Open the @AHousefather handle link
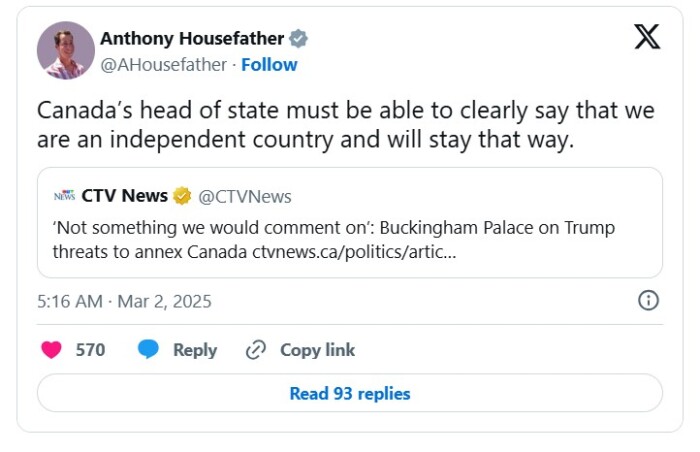The height and width of the screenshot is (452, 700). coord(163,65)
